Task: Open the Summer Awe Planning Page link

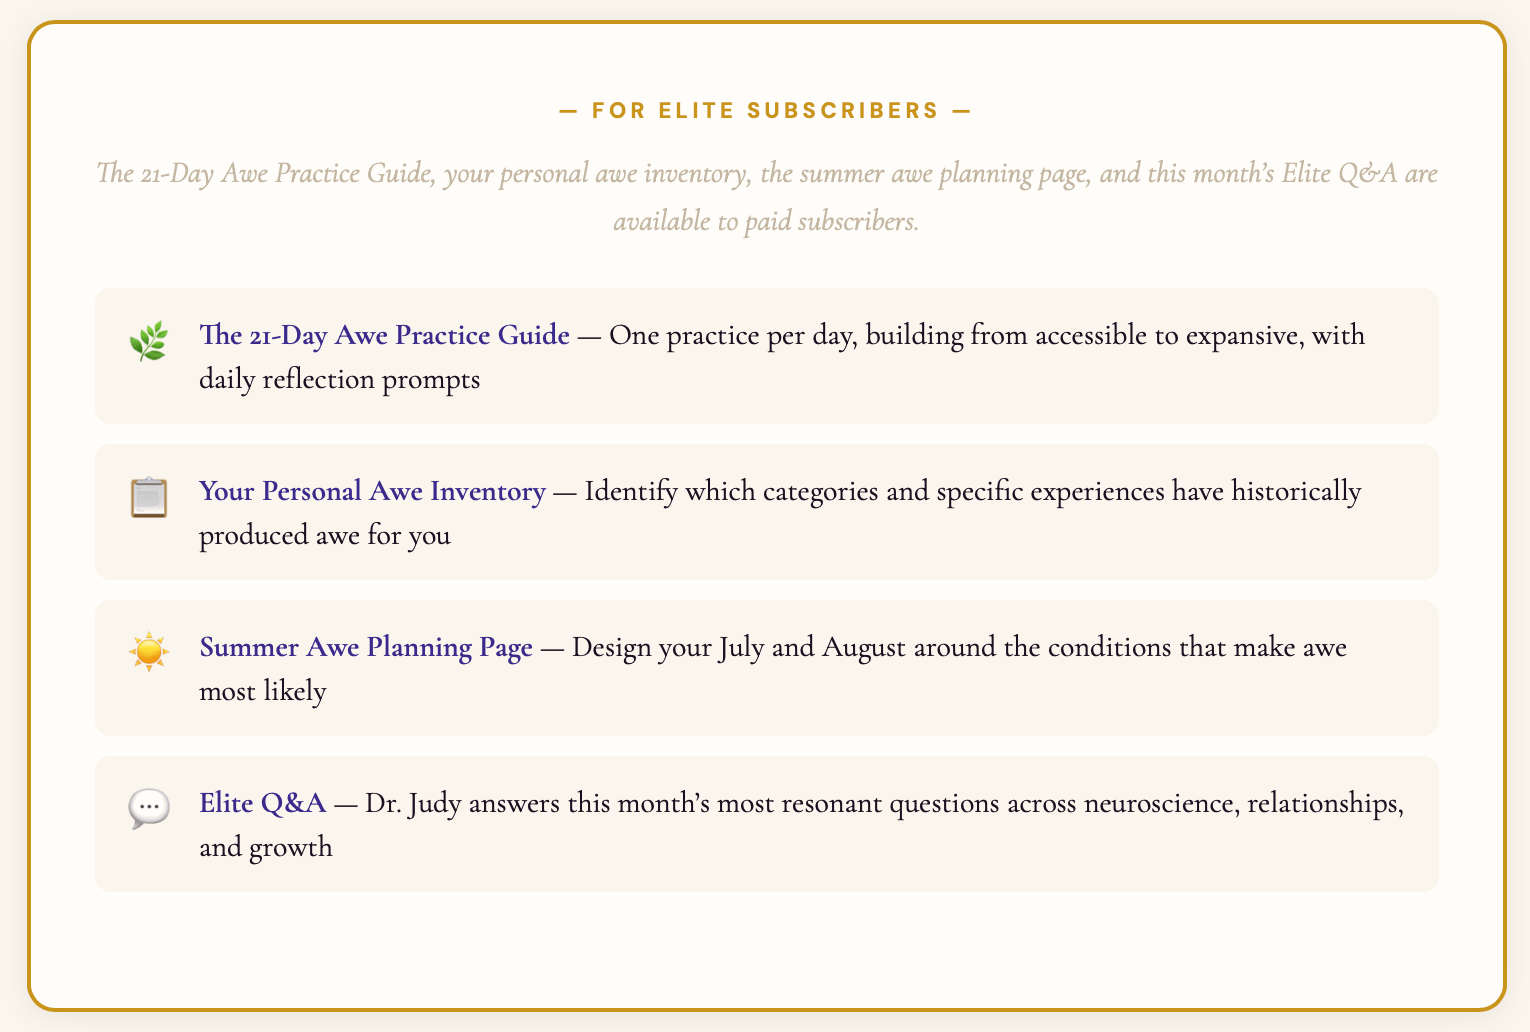Action: click(366, 647)
